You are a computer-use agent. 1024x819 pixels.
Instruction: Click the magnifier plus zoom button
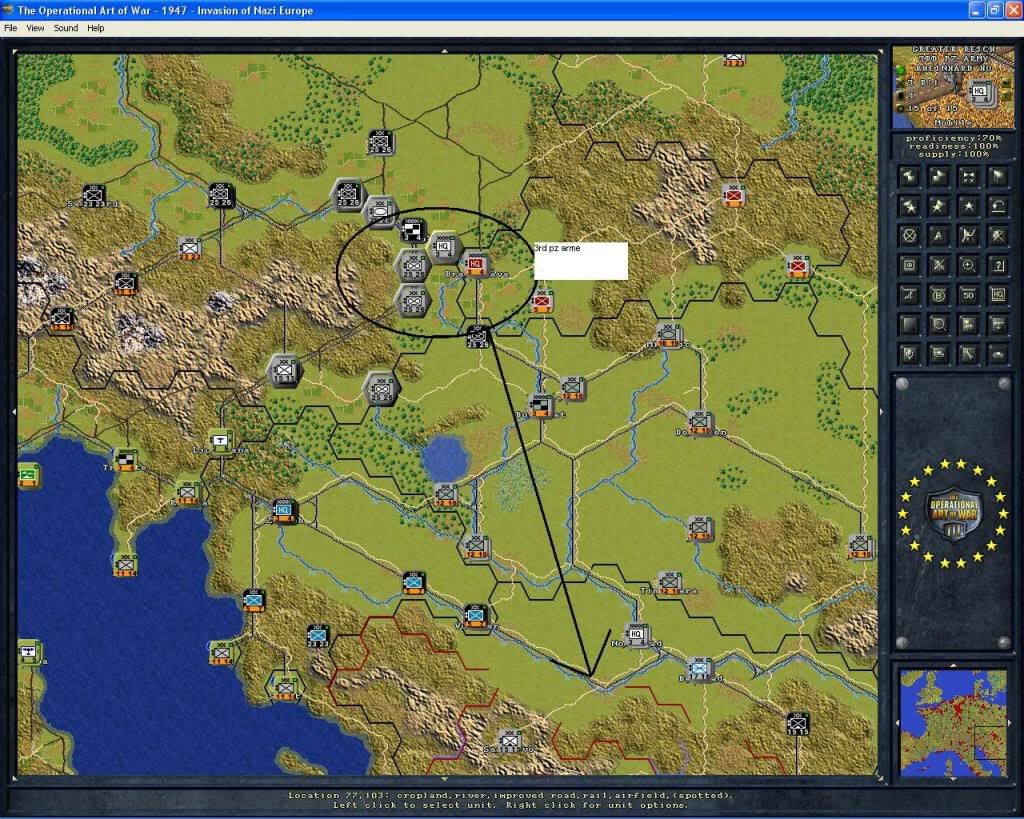point(968,265)
